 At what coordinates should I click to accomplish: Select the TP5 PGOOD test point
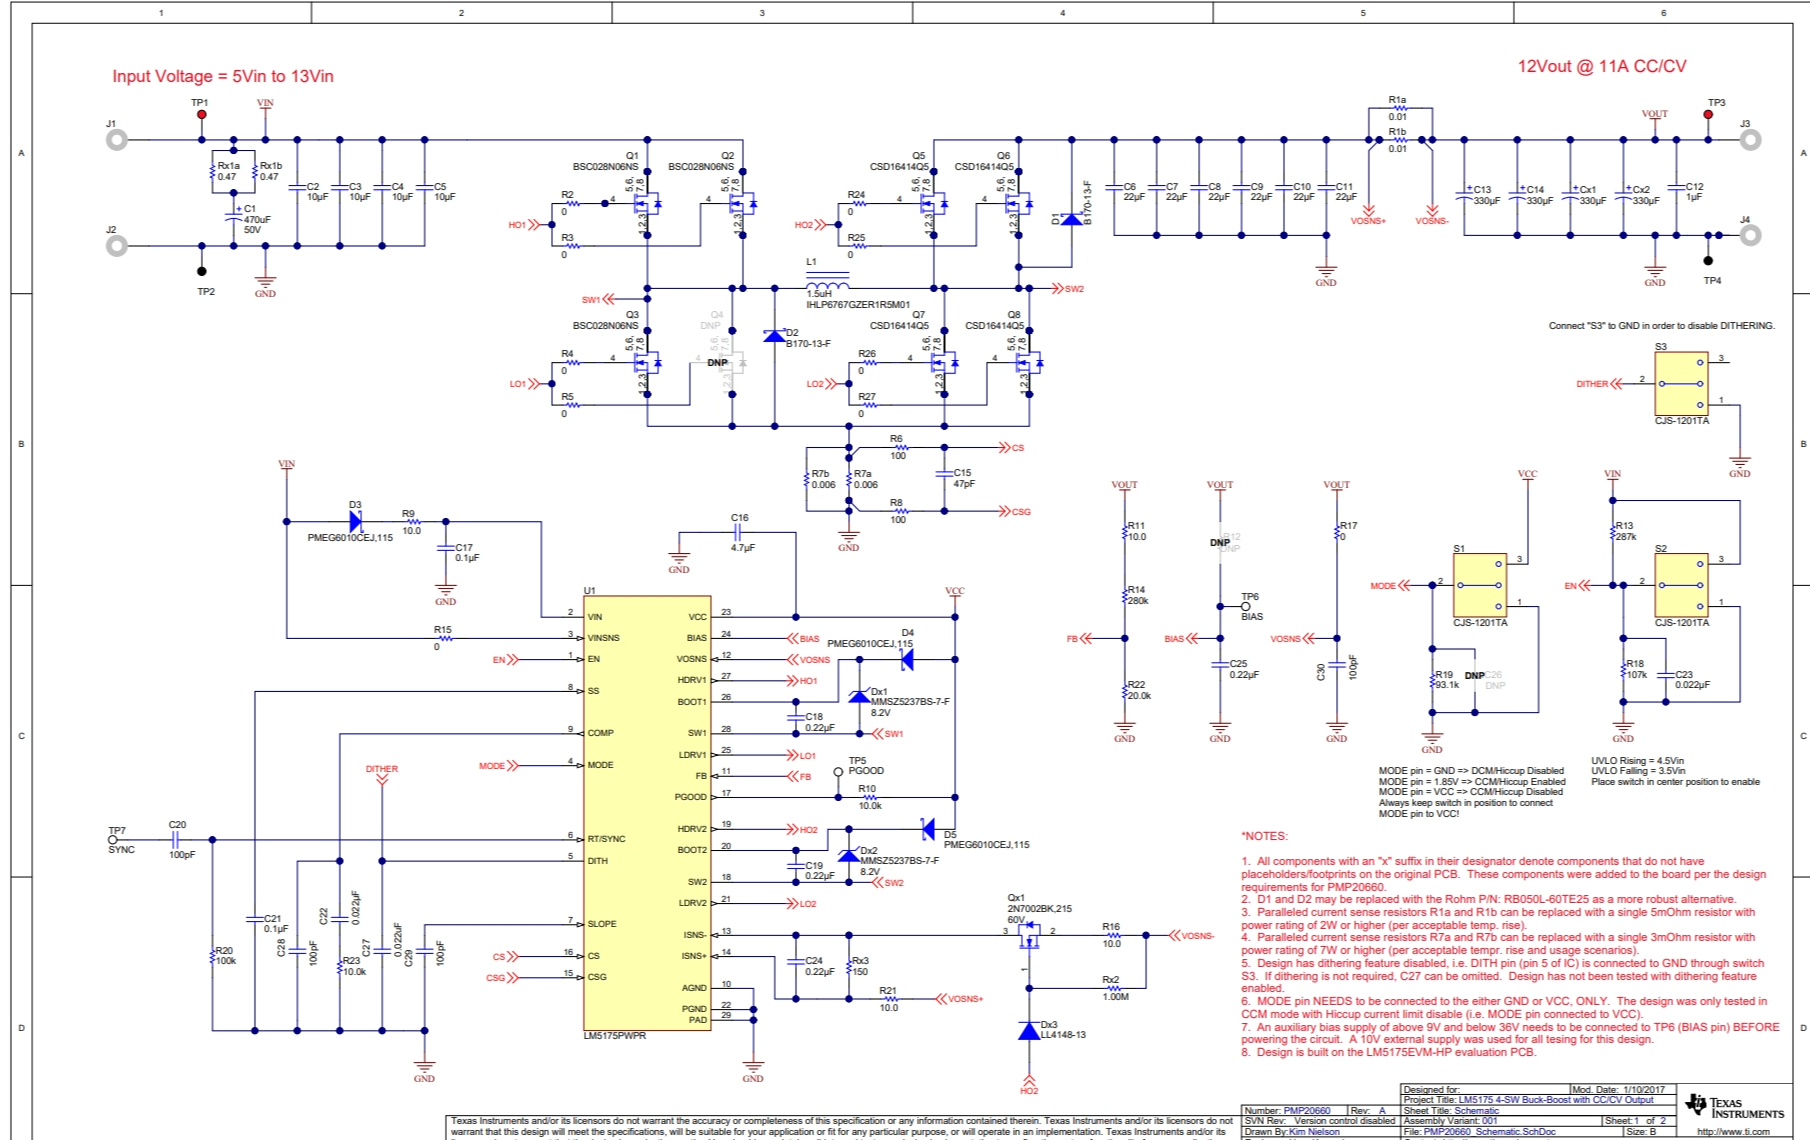click(x=838, y=772)
